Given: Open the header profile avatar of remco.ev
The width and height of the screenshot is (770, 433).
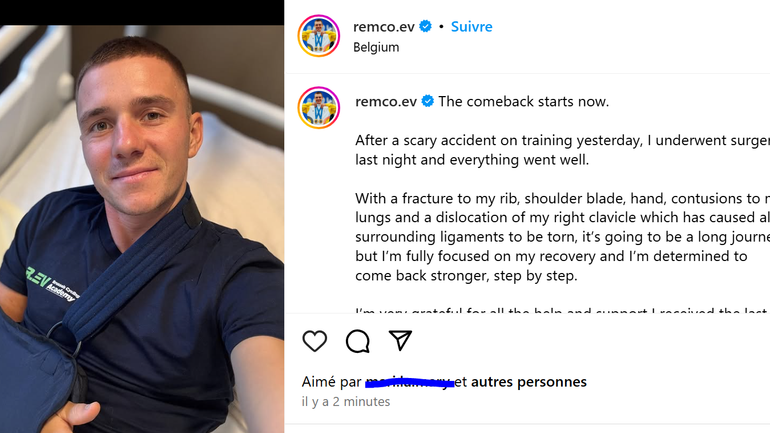Looking at the screenshot, I should point(319,36).
